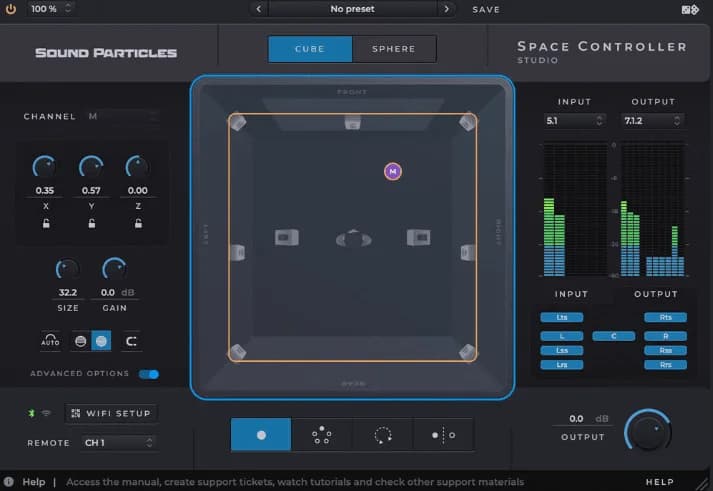Click the SAVE preset button
The width and height of the screenshot is (713, 491).
coord(486,10)
